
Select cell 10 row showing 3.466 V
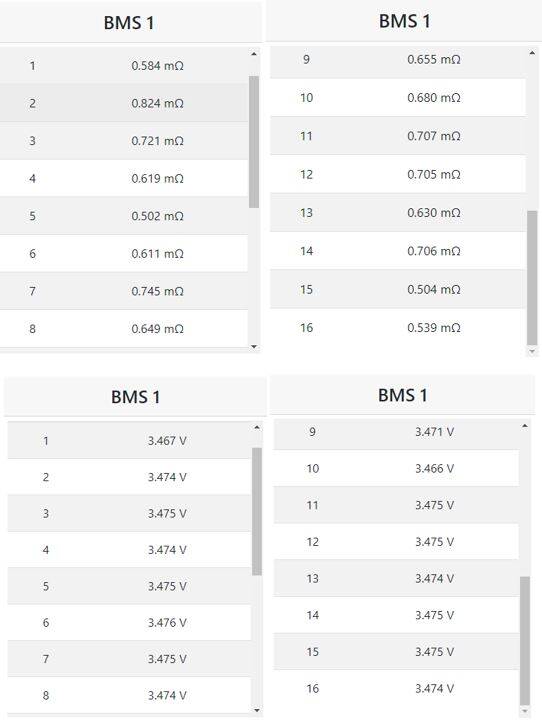coord(396,468)
